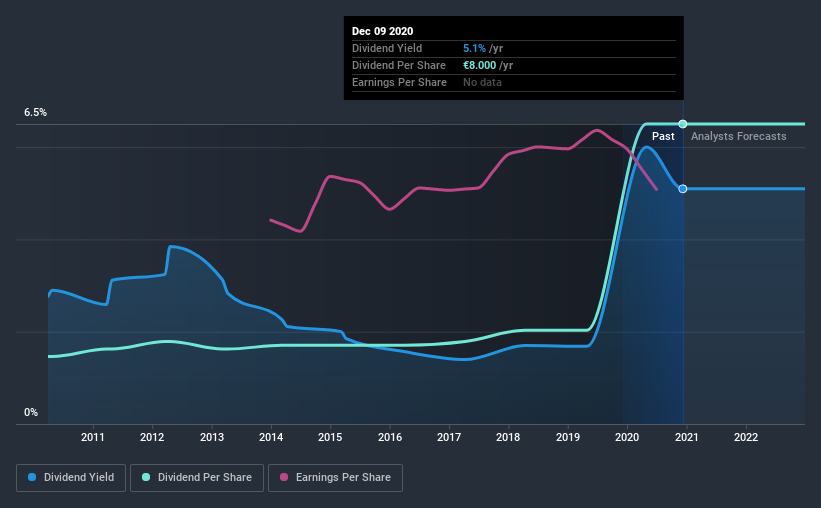Select the 2017 tick on the year axis
821x508 pixels.
click(x=449, y=437)
